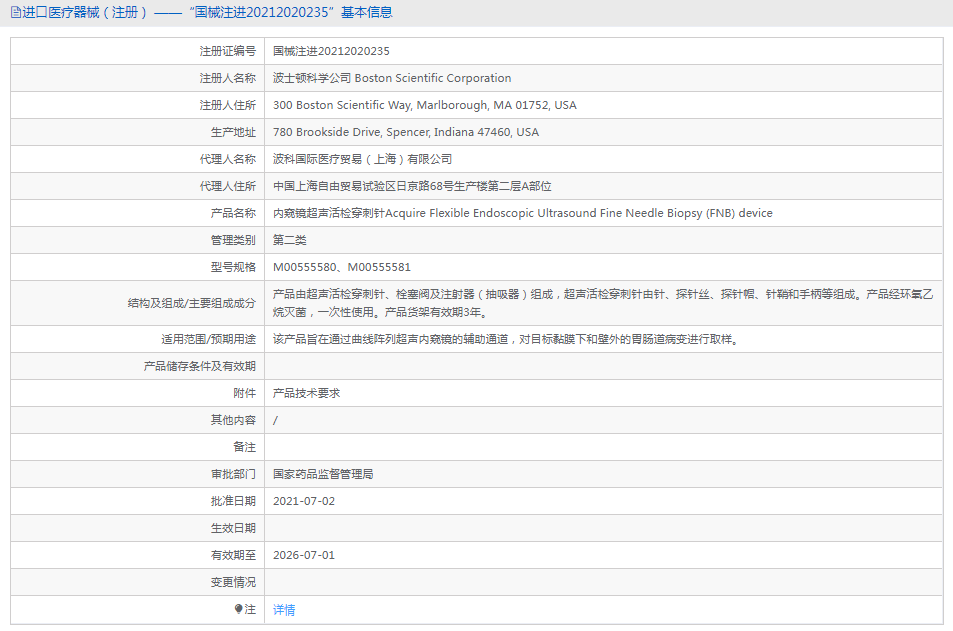
Task: Select model number M00555581
Action: pos(379,267)
